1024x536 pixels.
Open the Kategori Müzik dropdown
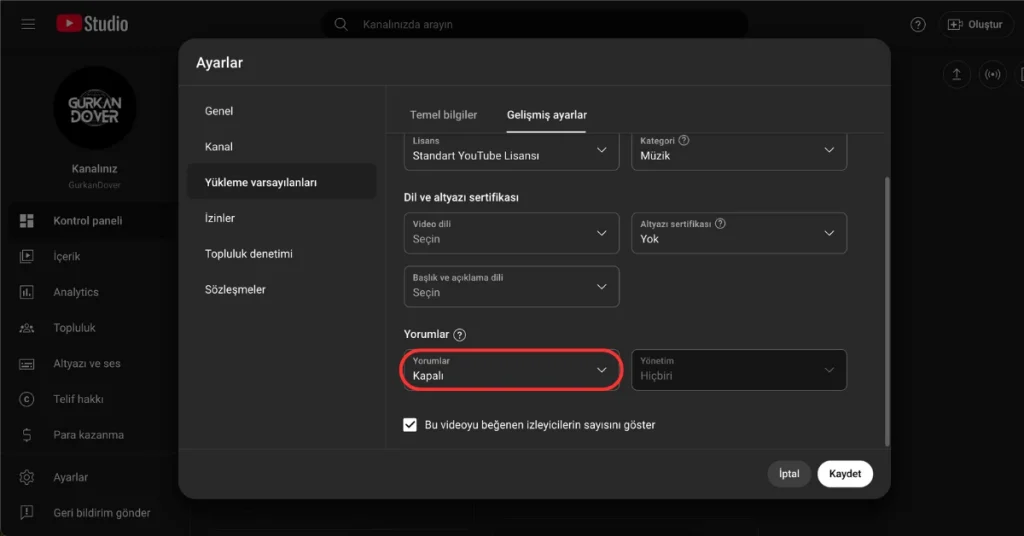click(x=739, y=150)
